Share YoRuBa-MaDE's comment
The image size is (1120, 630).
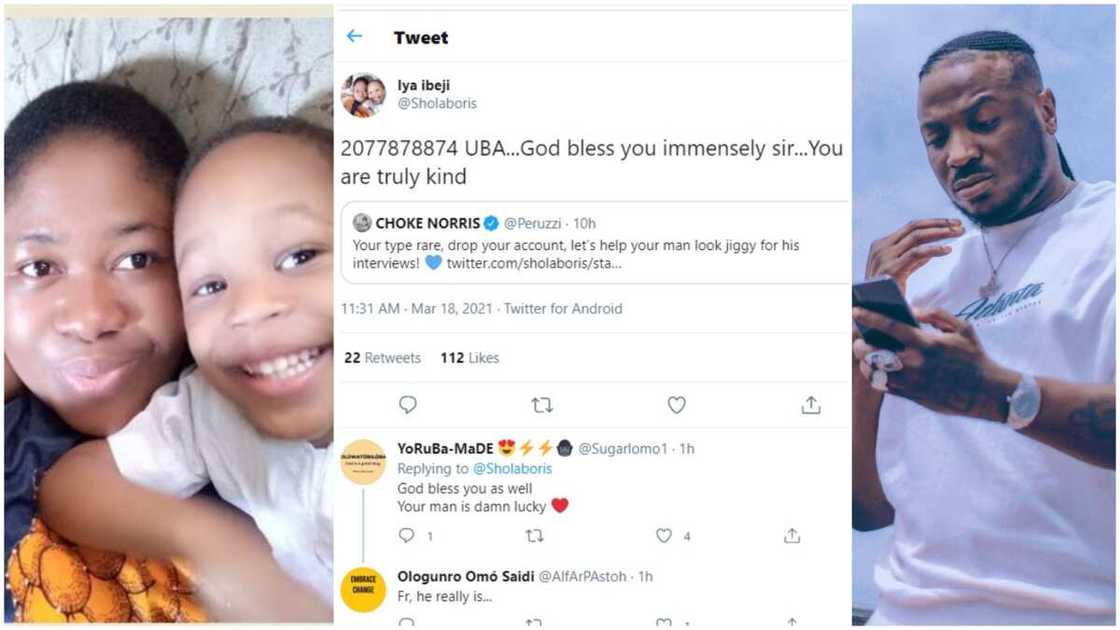click(x=792, y=536)
